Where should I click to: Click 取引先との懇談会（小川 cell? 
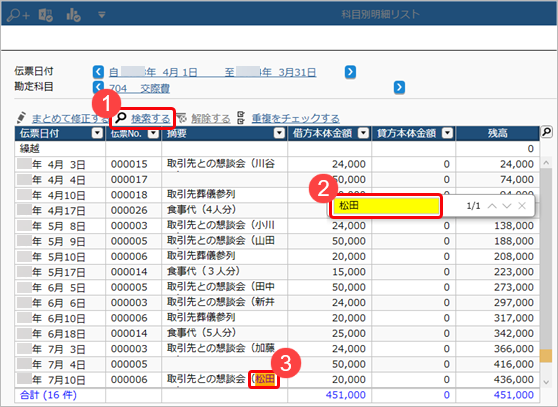[225, 226]
